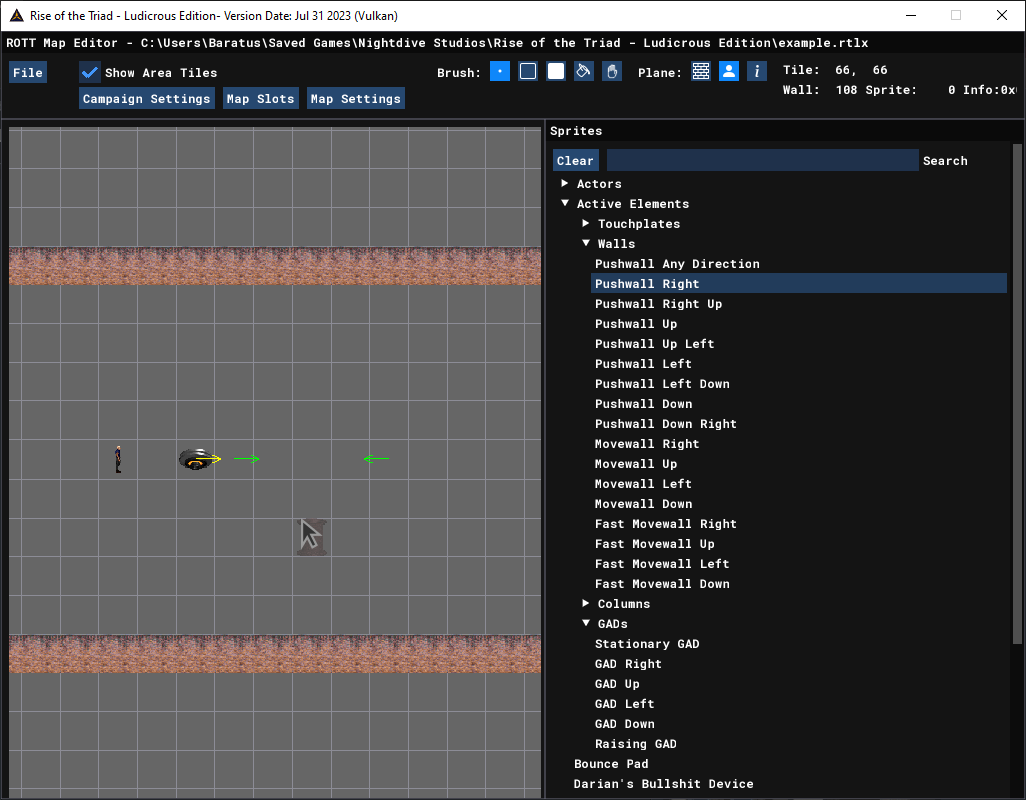The image size is (1026, 800).
Task: Select the outlined rectangle brush
Action: (527, 71)
